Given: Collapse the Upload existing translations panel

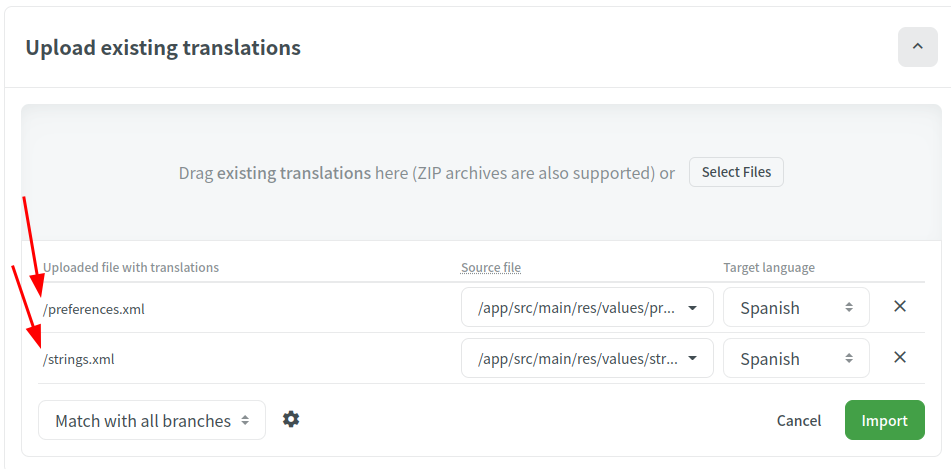Looking at the screenshot, I should 918,47.
